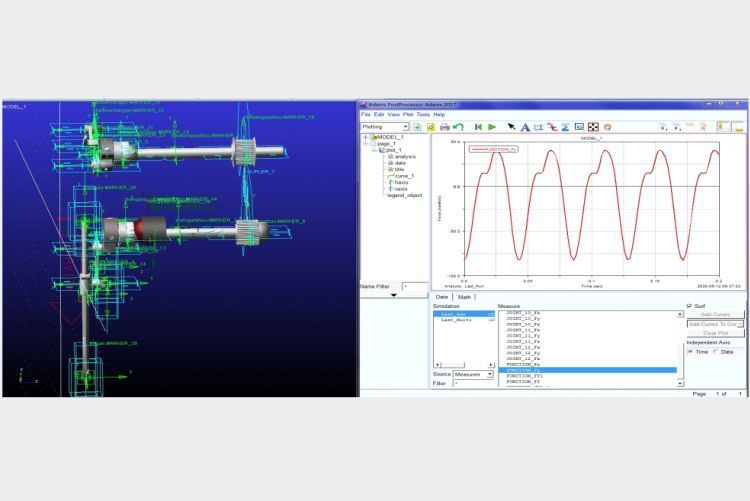Click the Add Curves button

click(716, 314)
